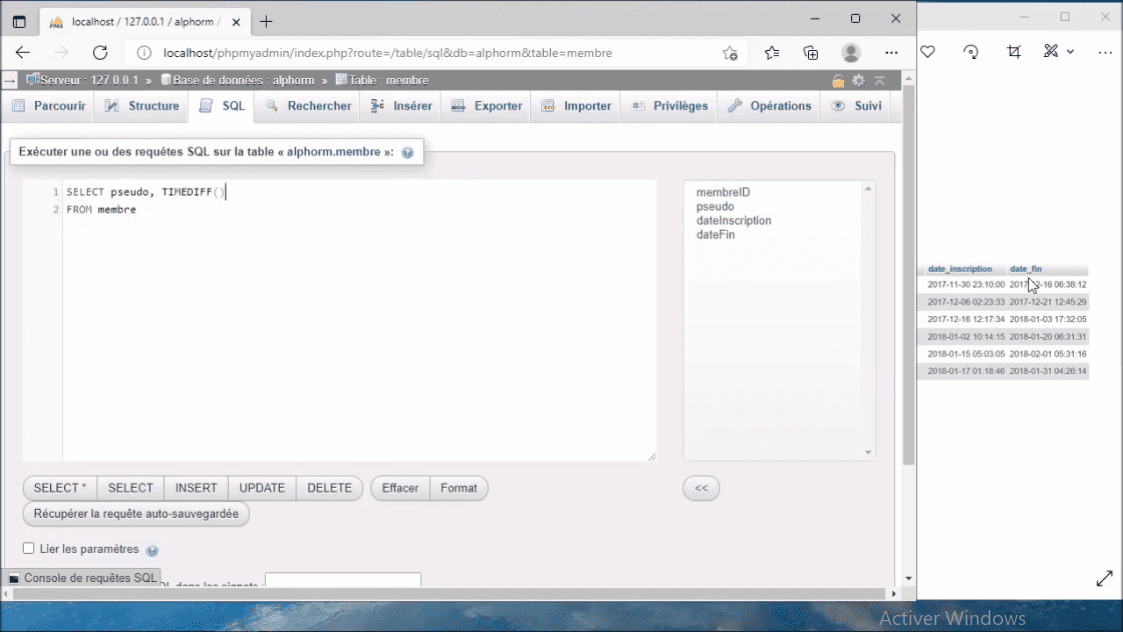
Task: Open the Rechercher tab
Action: coord(309,106)
